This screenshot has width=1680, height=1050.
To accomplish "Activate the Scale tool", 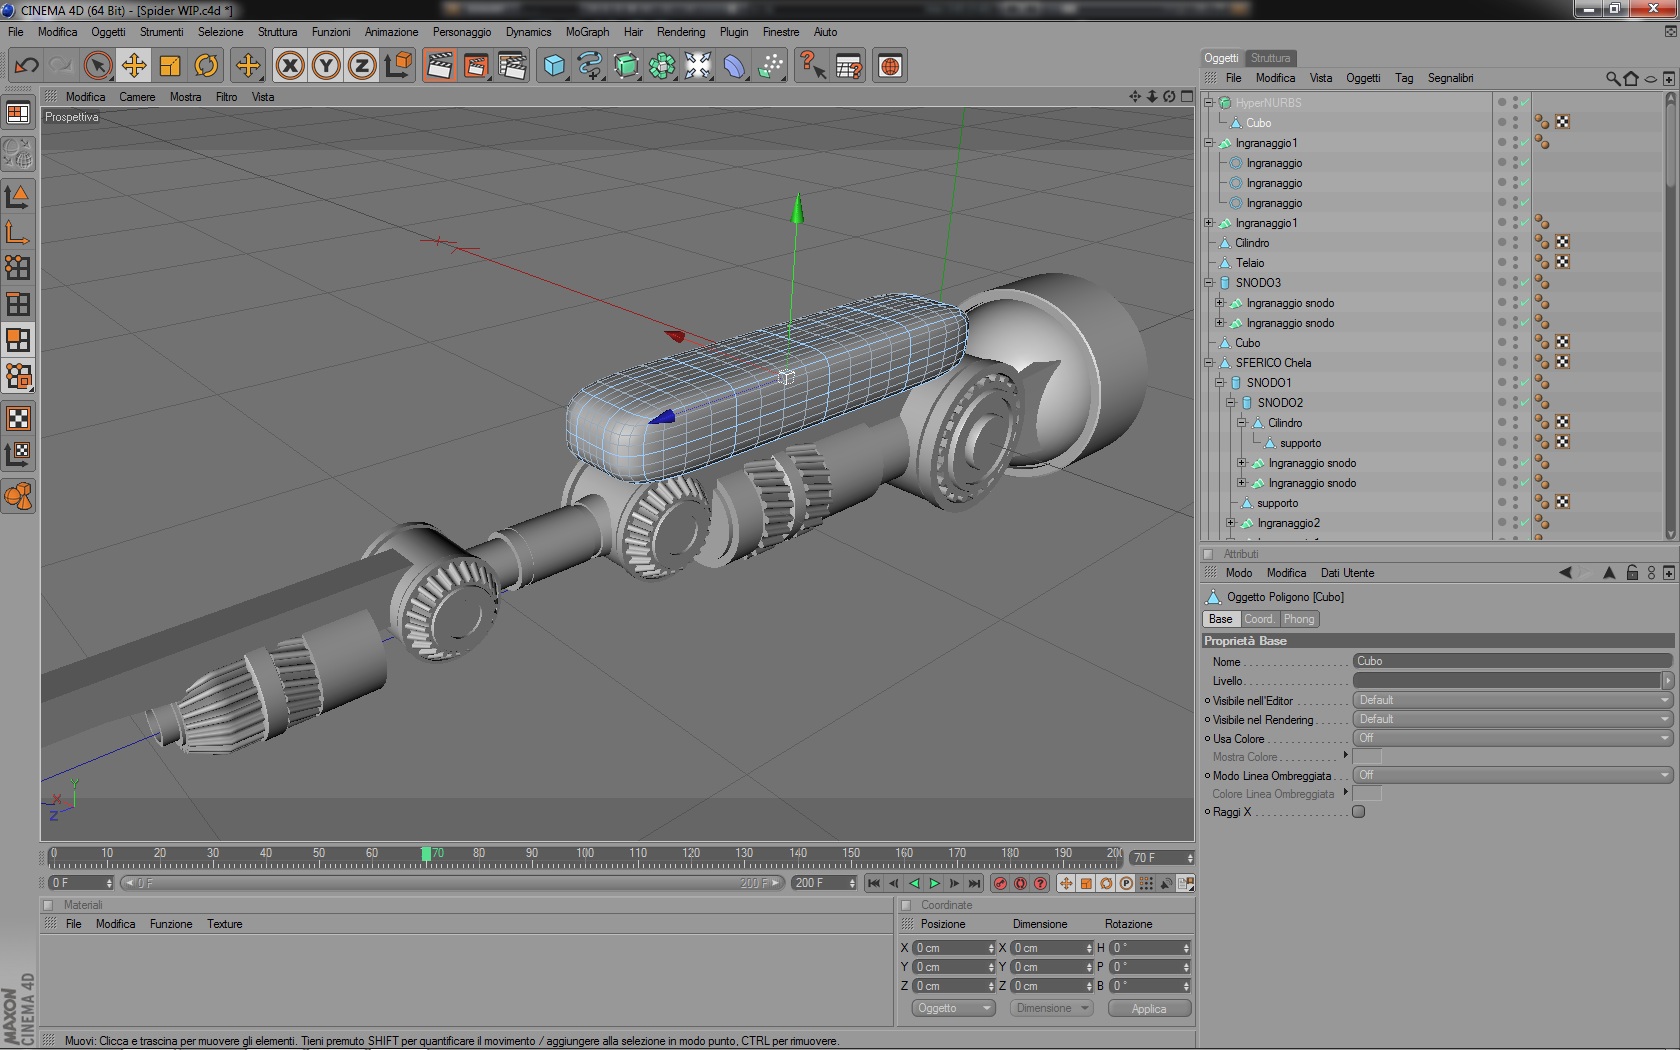I will [x=169, y=66].
